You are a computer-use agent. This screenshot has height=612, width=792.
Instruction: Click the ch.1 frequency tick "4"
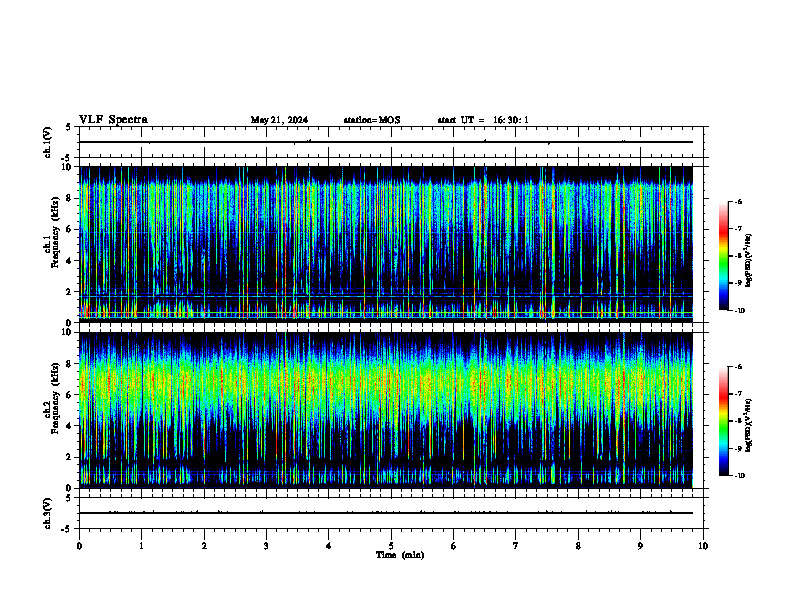coord(70,261)
